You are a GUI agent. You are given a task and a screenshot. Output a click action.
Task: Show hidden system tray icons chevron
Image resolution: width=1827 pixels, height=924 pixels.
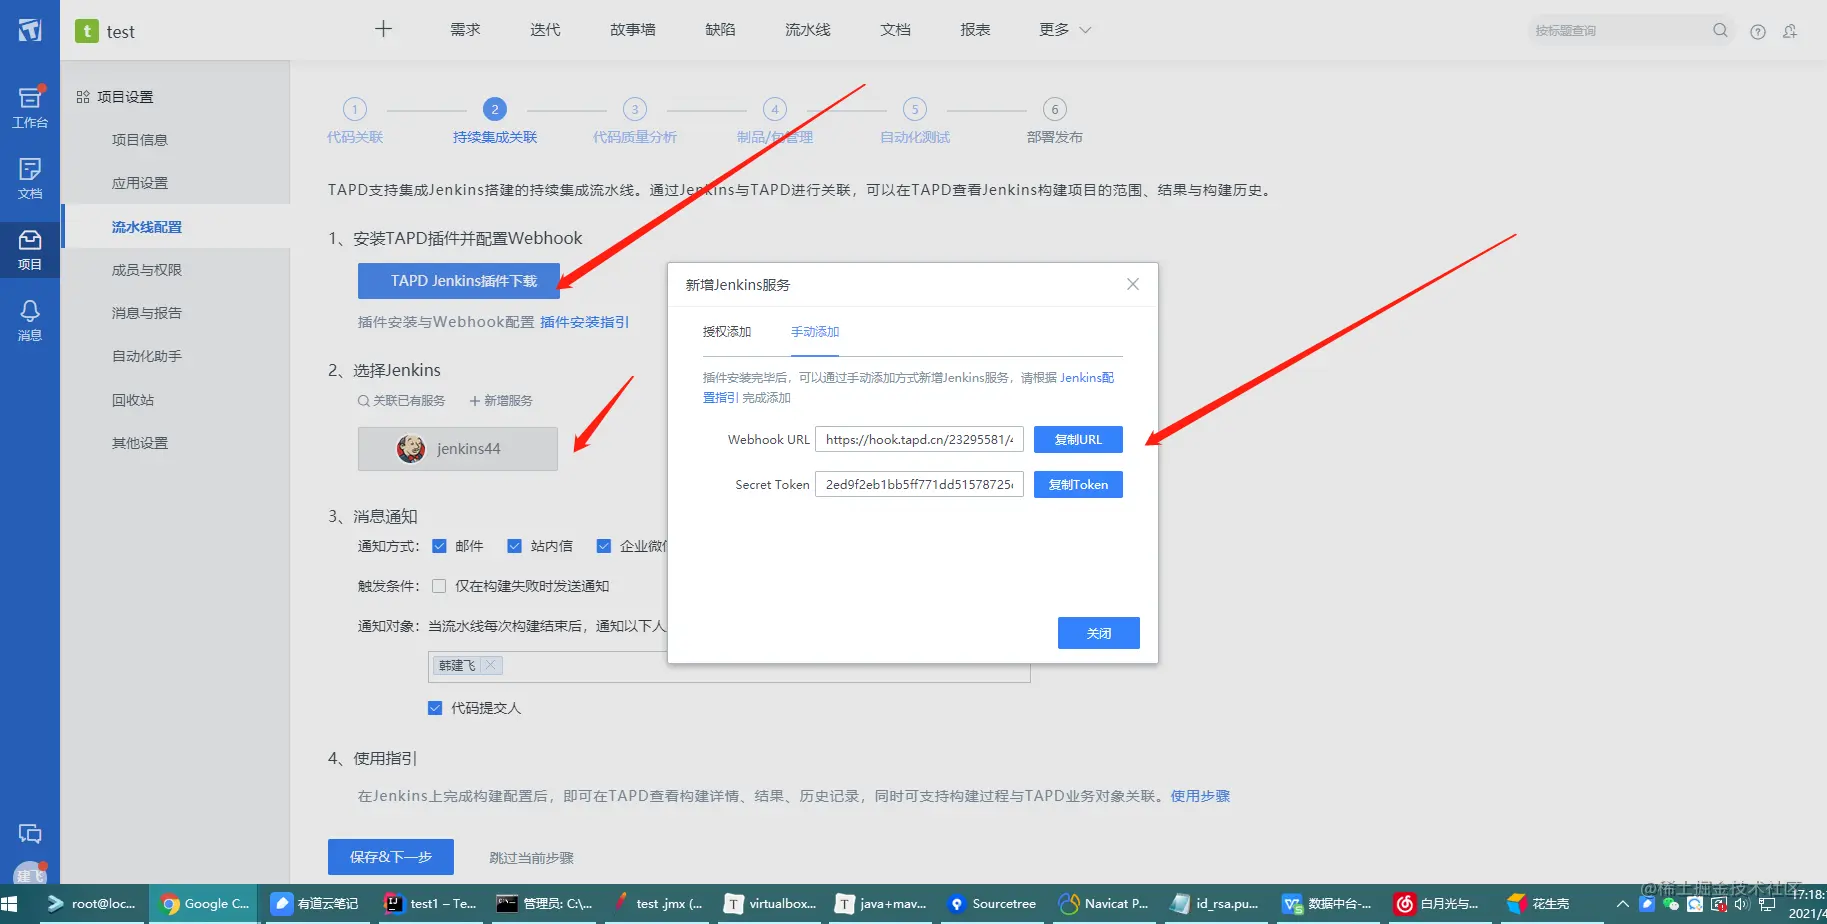point(1622,904)
